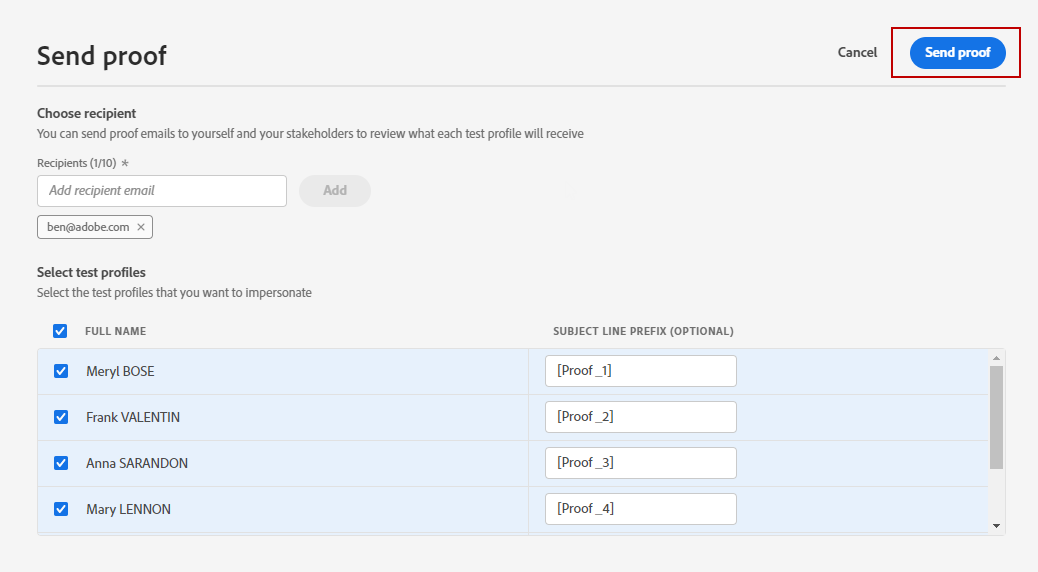Click the scroll down arrow of profile list

click(x=996, y=525)
